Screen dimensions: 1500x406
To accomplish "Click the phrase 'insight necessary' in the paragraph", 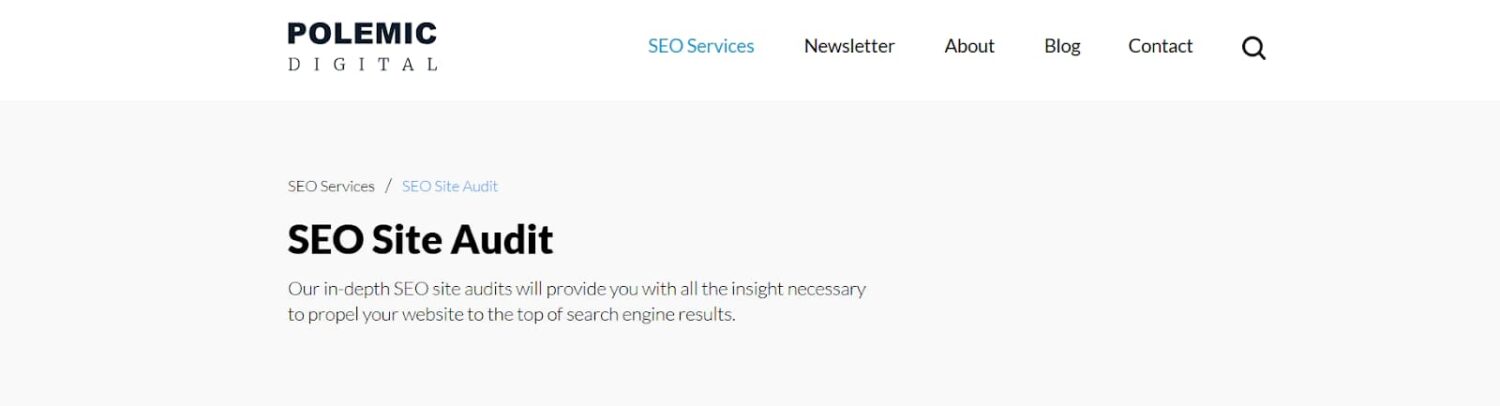I will click(x=798, y=289).
